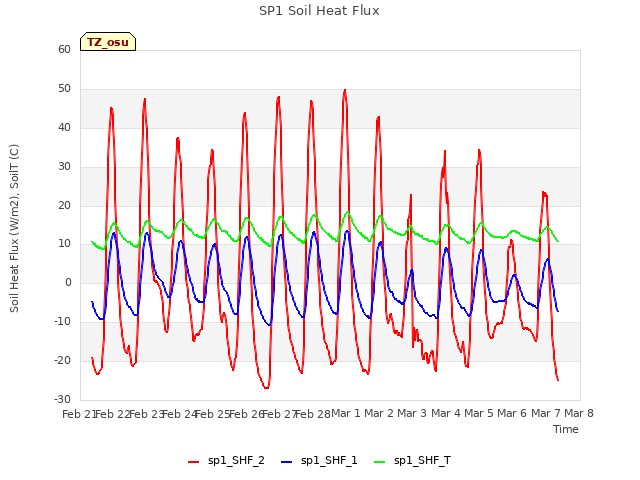
Task: Click the Mar 1 date tick label
Action: (x=346, y=413)
